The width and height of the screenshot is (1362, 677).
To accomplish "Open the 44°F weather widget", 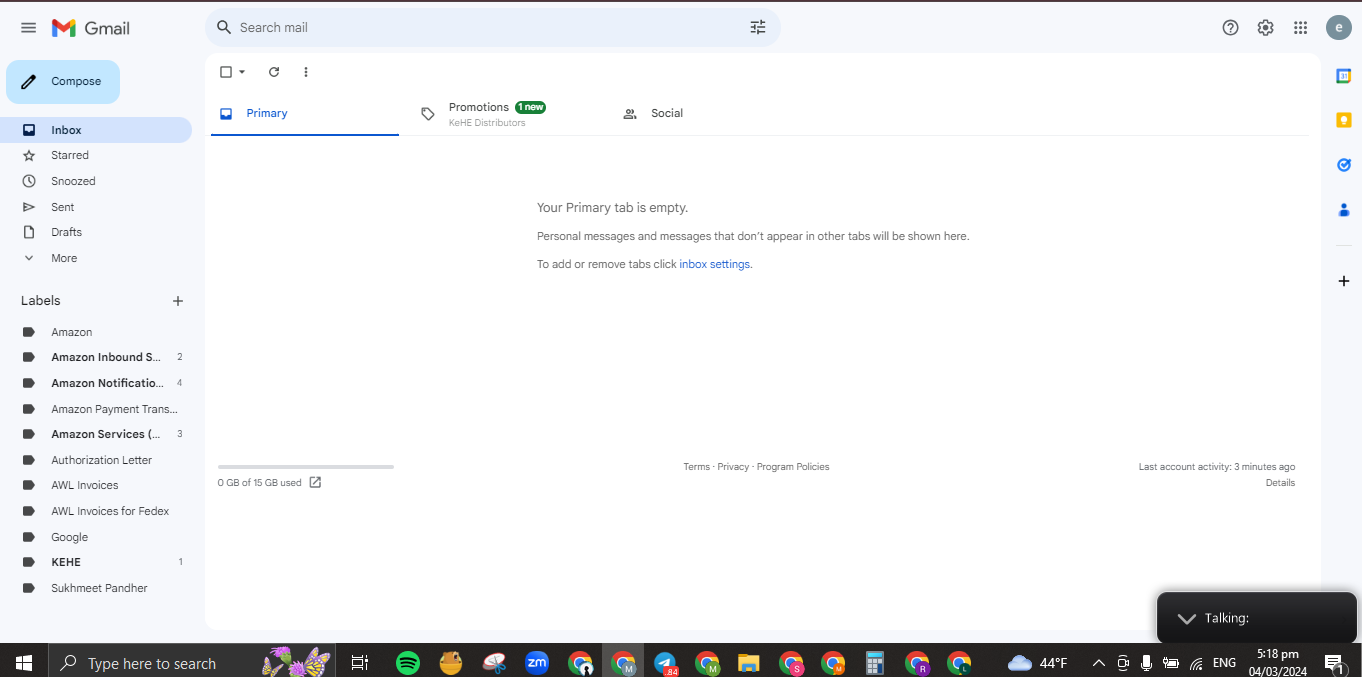I will [x=1038, y=662].
